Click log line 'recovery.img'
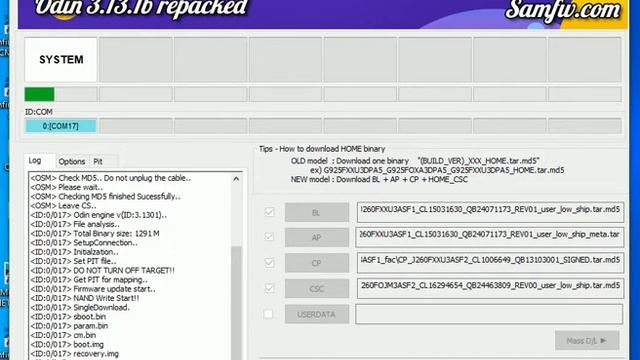The width and height of the screenshot is (640, 360). pos(75,353)
